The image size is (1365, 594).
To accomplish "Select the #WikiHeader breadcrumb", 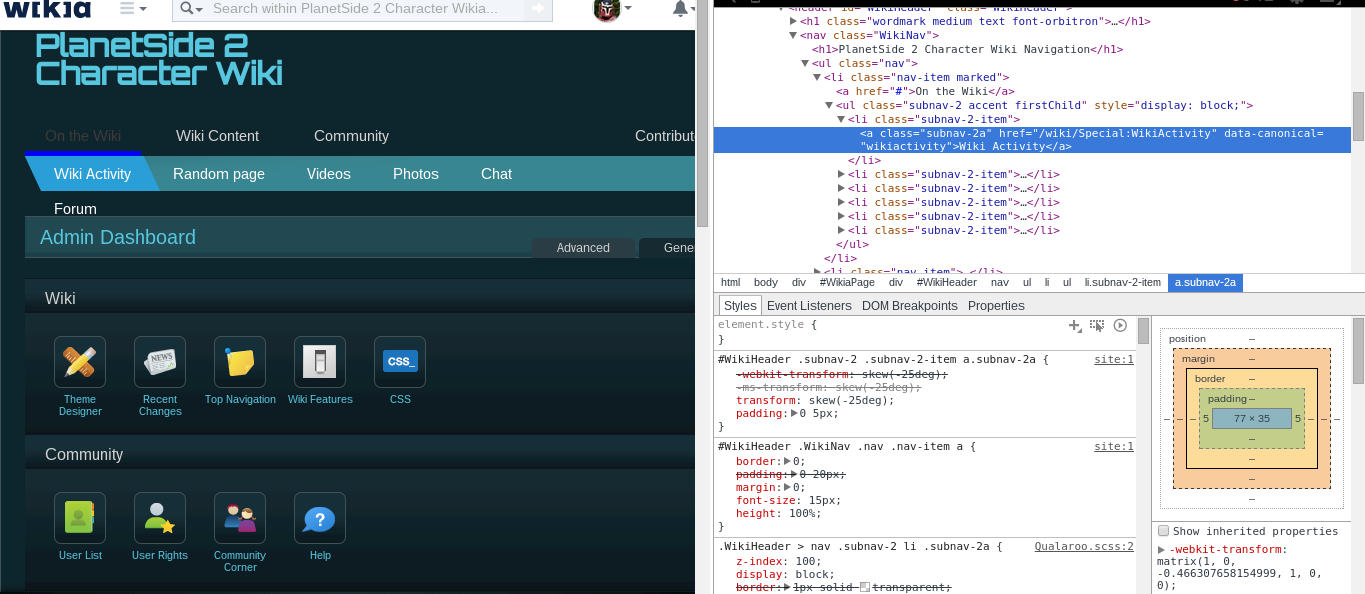I will (946, 283).
